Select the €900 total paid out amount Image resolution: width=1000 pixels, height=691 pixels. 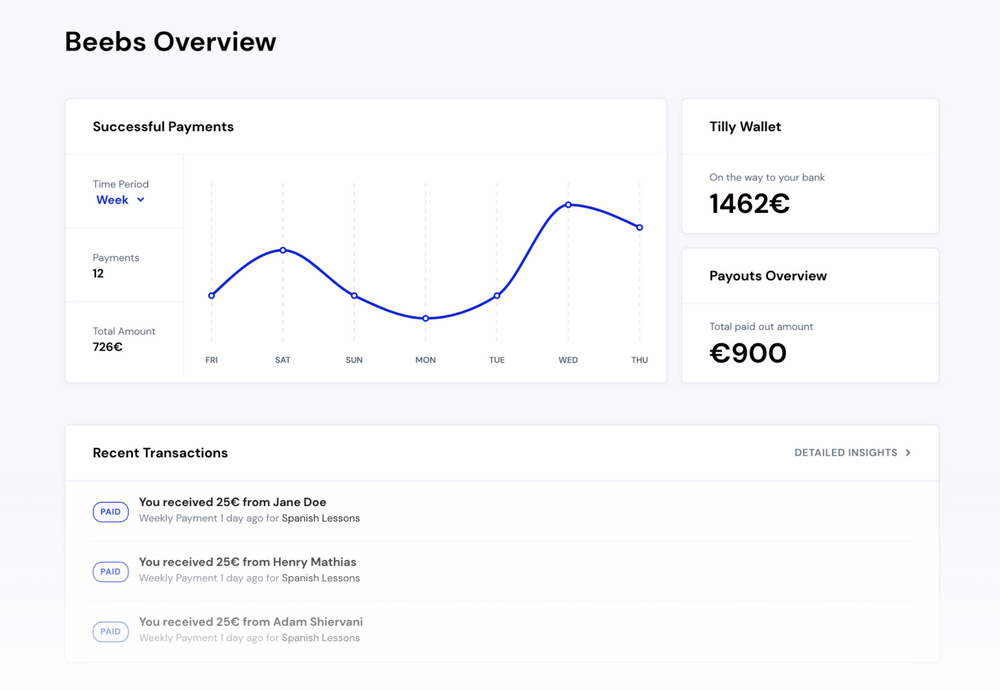747,352
